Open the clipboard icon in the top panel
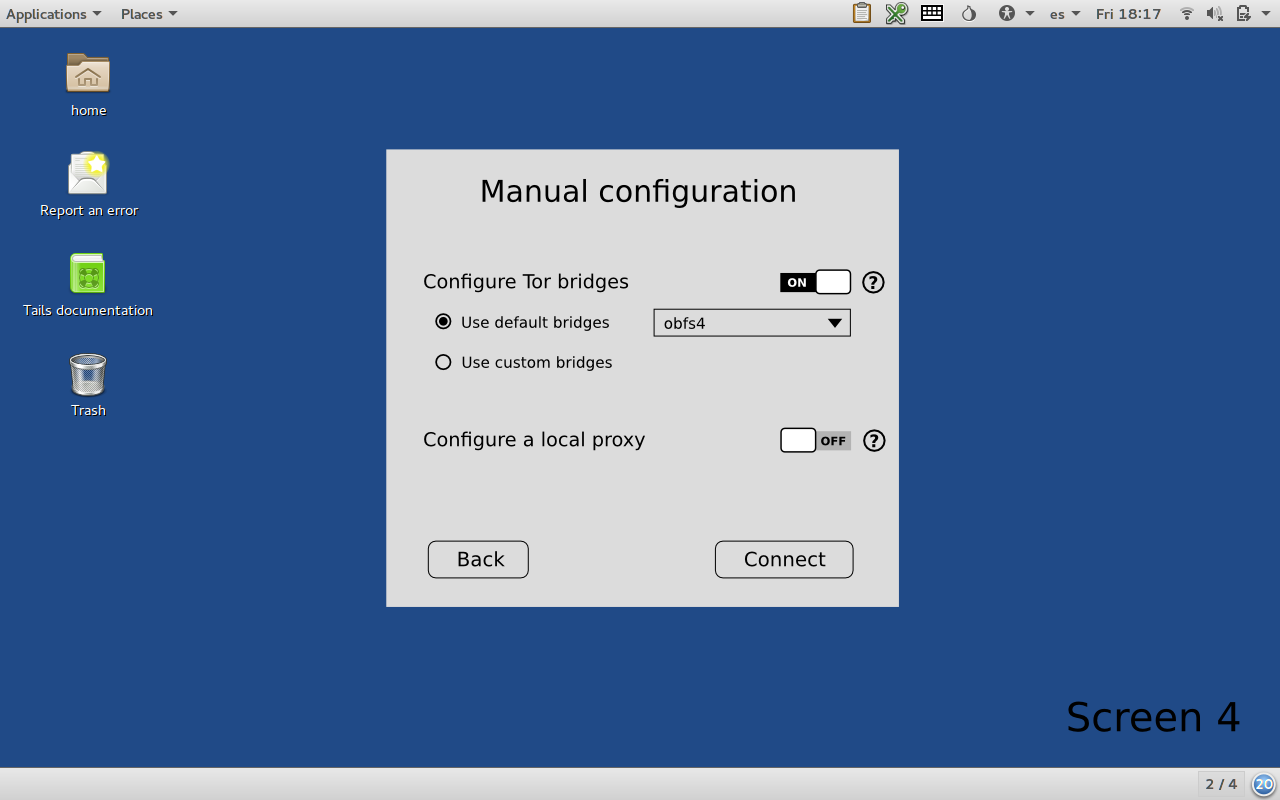The width and height of the screenshot is (1280, 800). [x=861, y=13]
